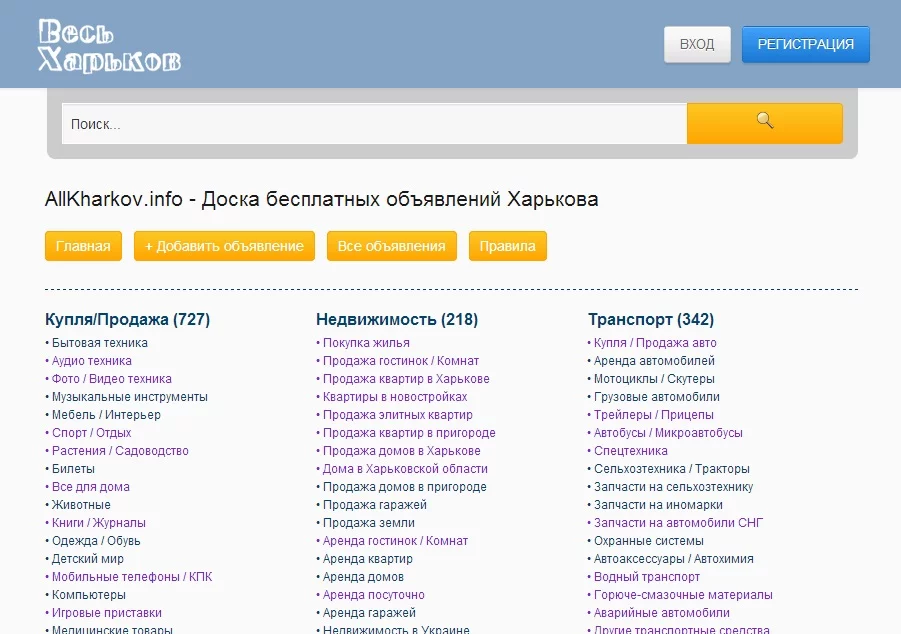Open the Недвижимость (218) category heading

pyautogui.click(x=397, y=319)
